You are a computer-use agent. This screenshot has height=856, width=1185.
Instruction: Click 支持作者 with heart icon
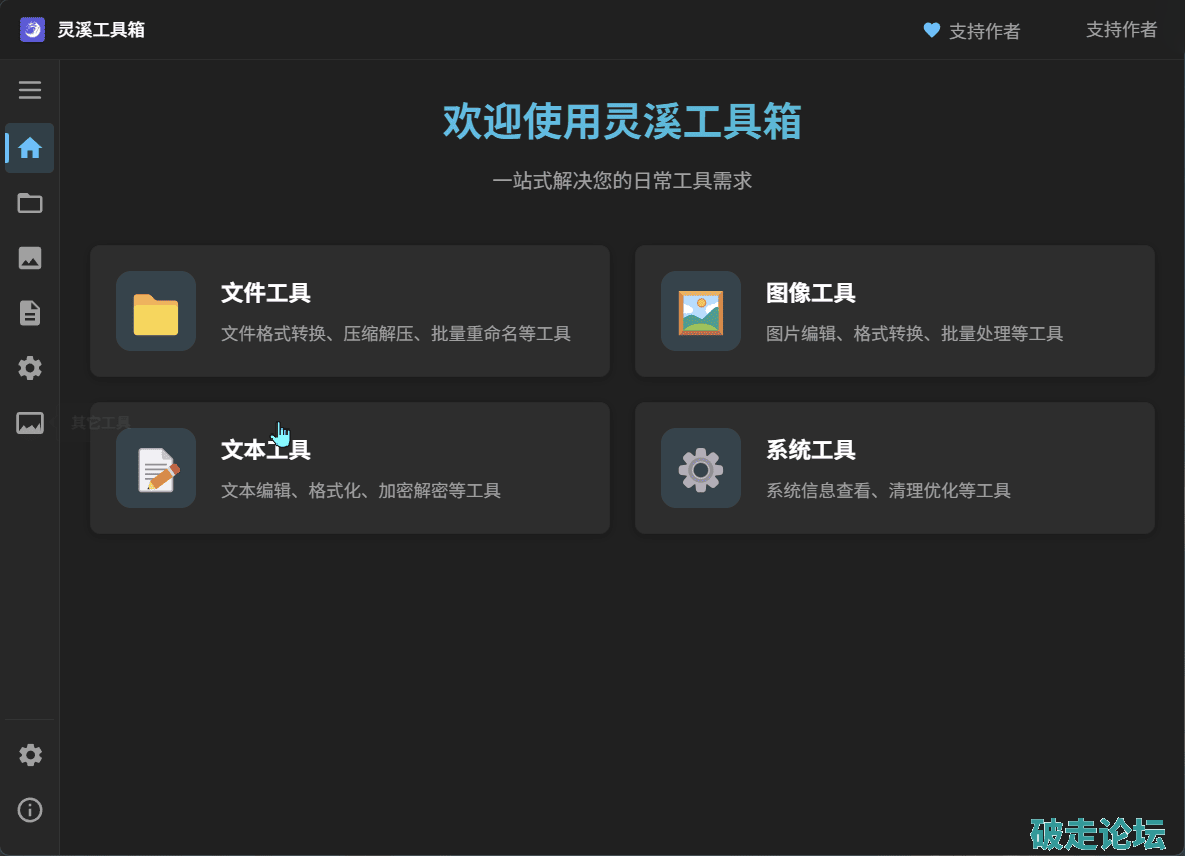coord(971,31)
